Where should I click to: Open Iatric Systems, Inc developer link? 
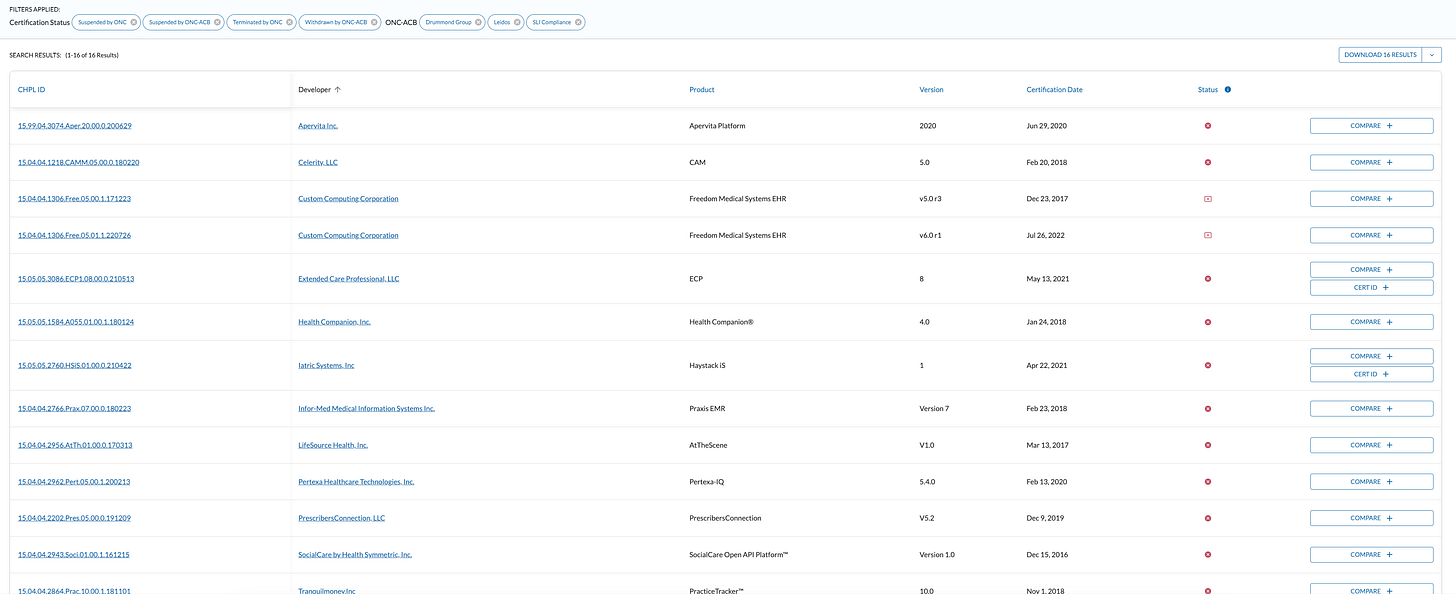tap(326, 366)
